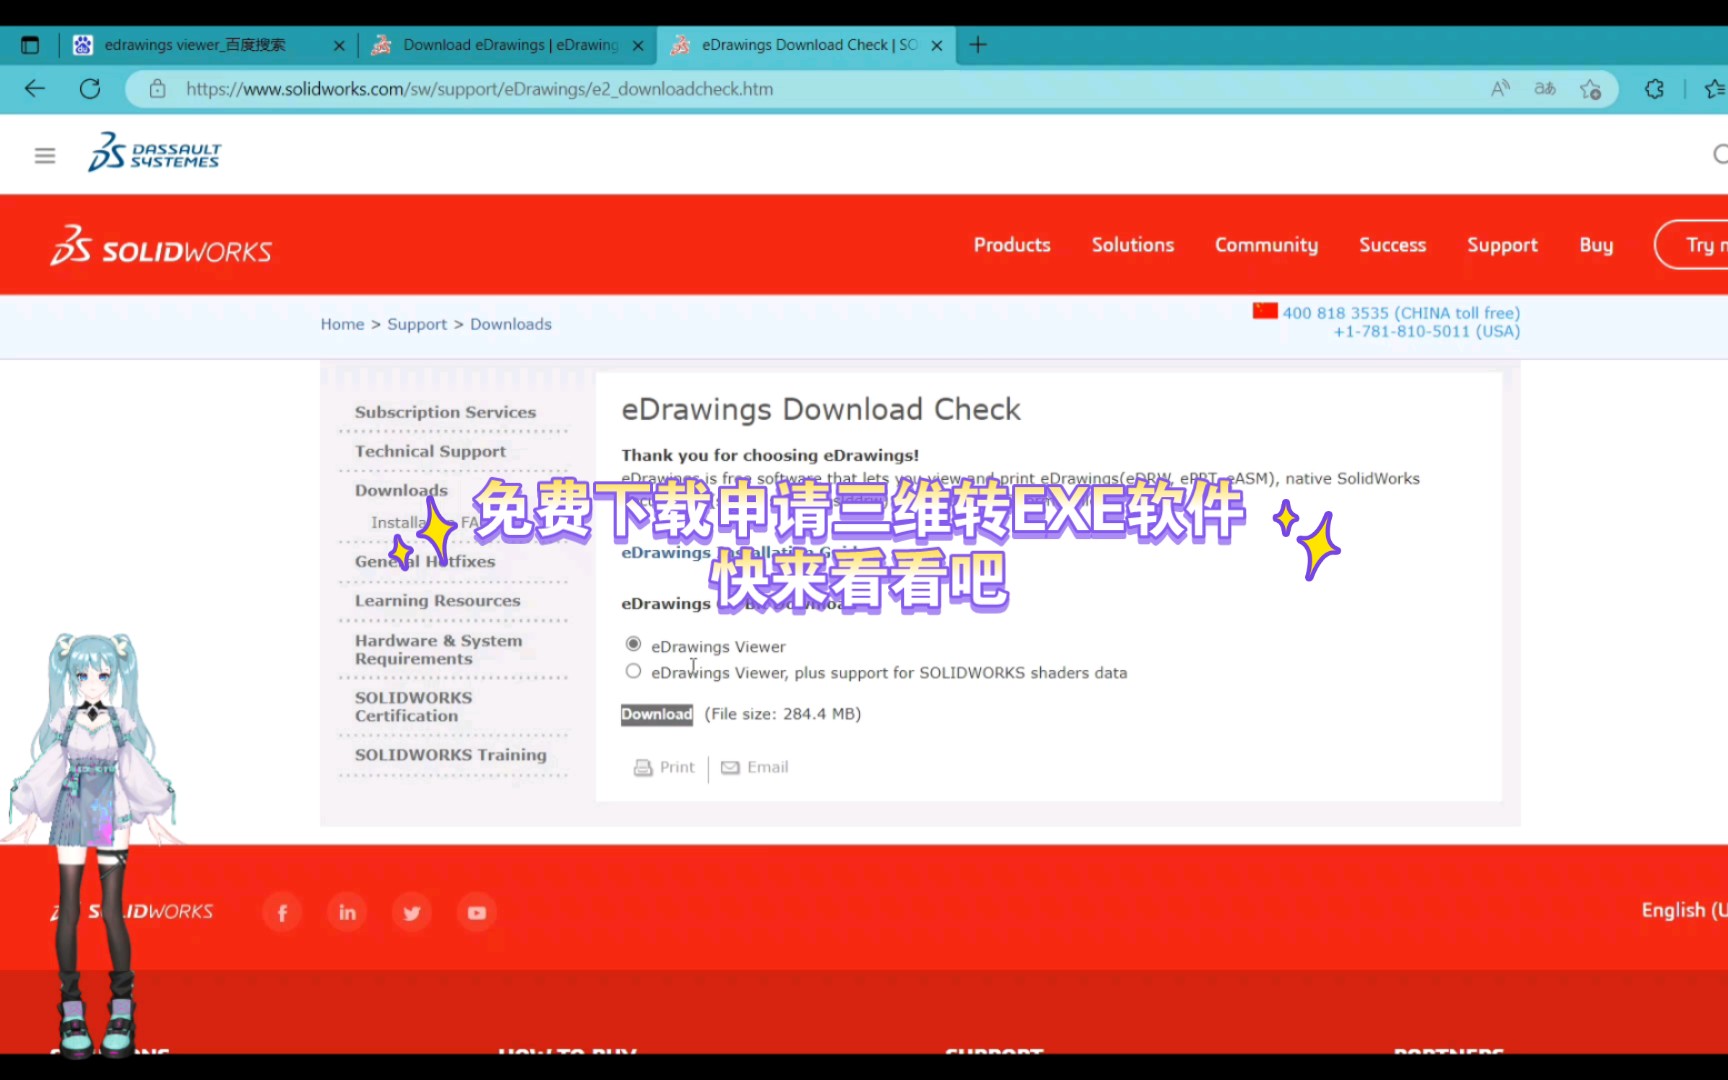Open SOLIDWORKS Facebook page icon
This screenshot has width=1728, height=1080.
(282, 912)
